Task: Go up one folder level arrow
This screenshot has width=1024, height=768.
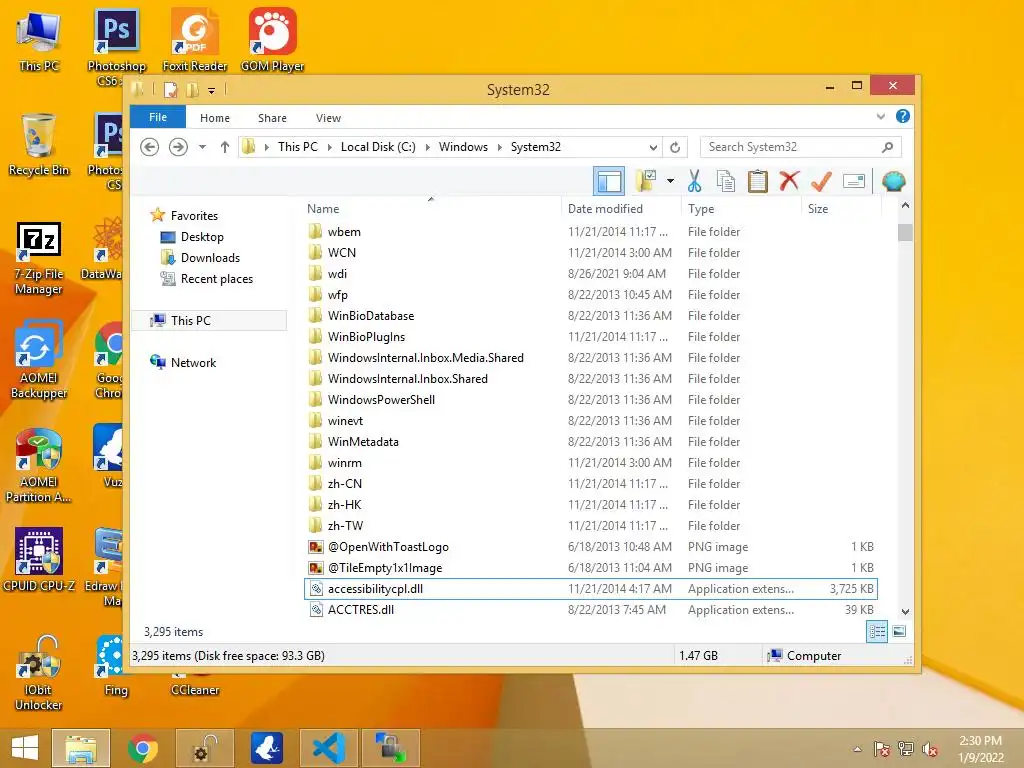Action: 225,147
